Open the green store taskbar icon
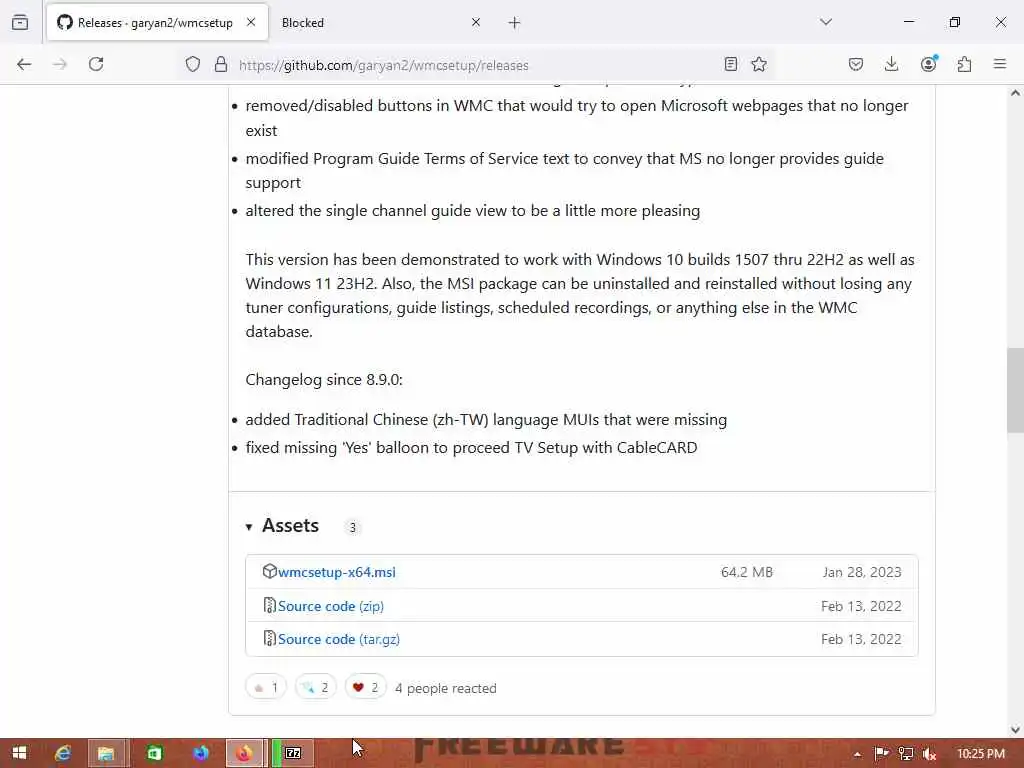The height and width of the screenshot is (768, 1024). point(154,753)
